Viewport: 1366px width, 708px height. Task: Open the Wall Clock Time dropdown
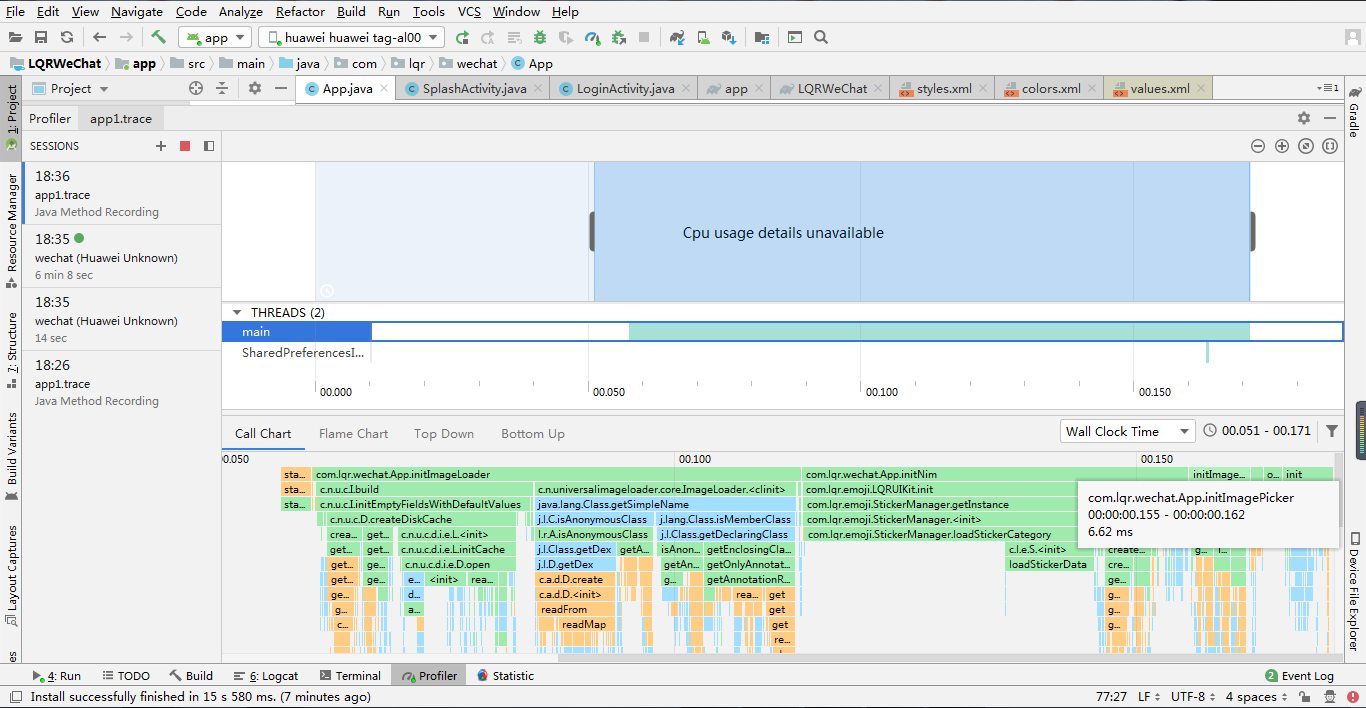point(1128,431)
